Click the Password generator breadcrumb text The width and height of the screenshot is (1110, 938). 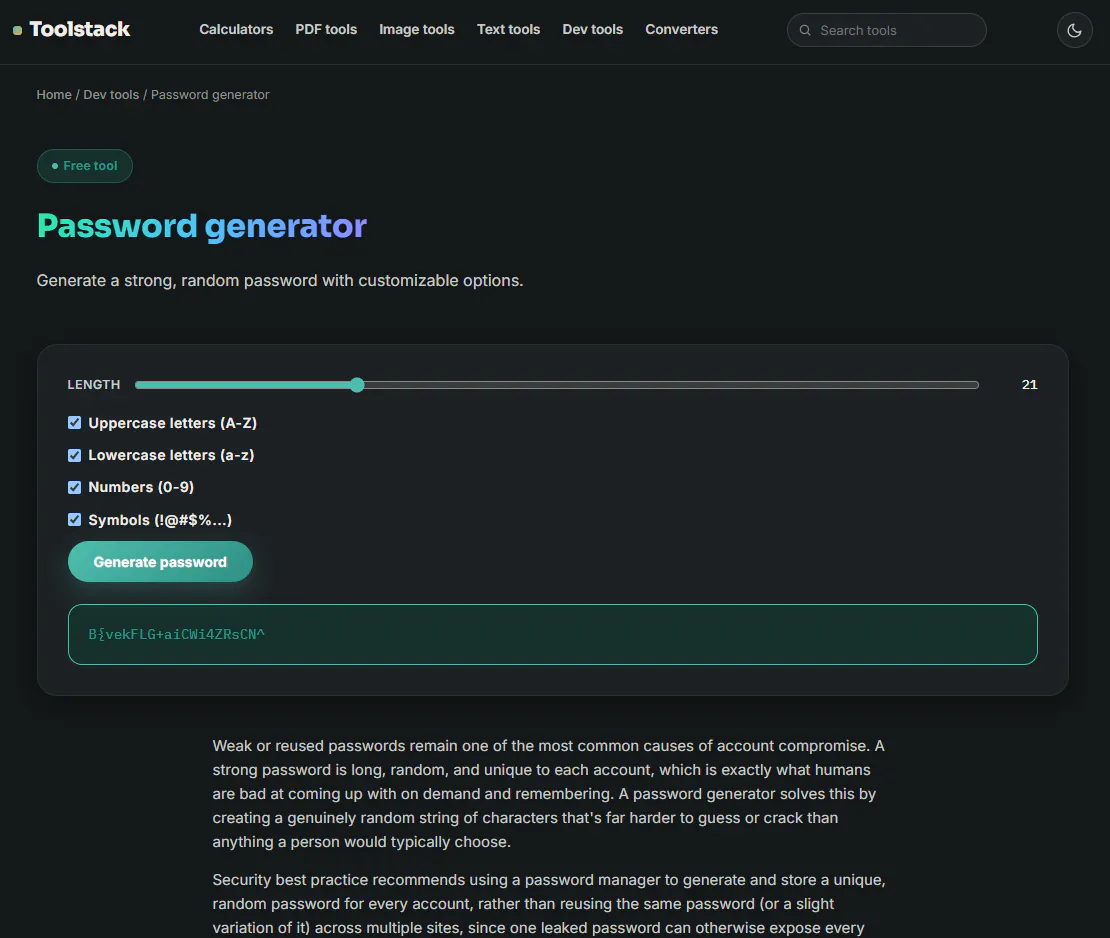[x=210, y=95]
